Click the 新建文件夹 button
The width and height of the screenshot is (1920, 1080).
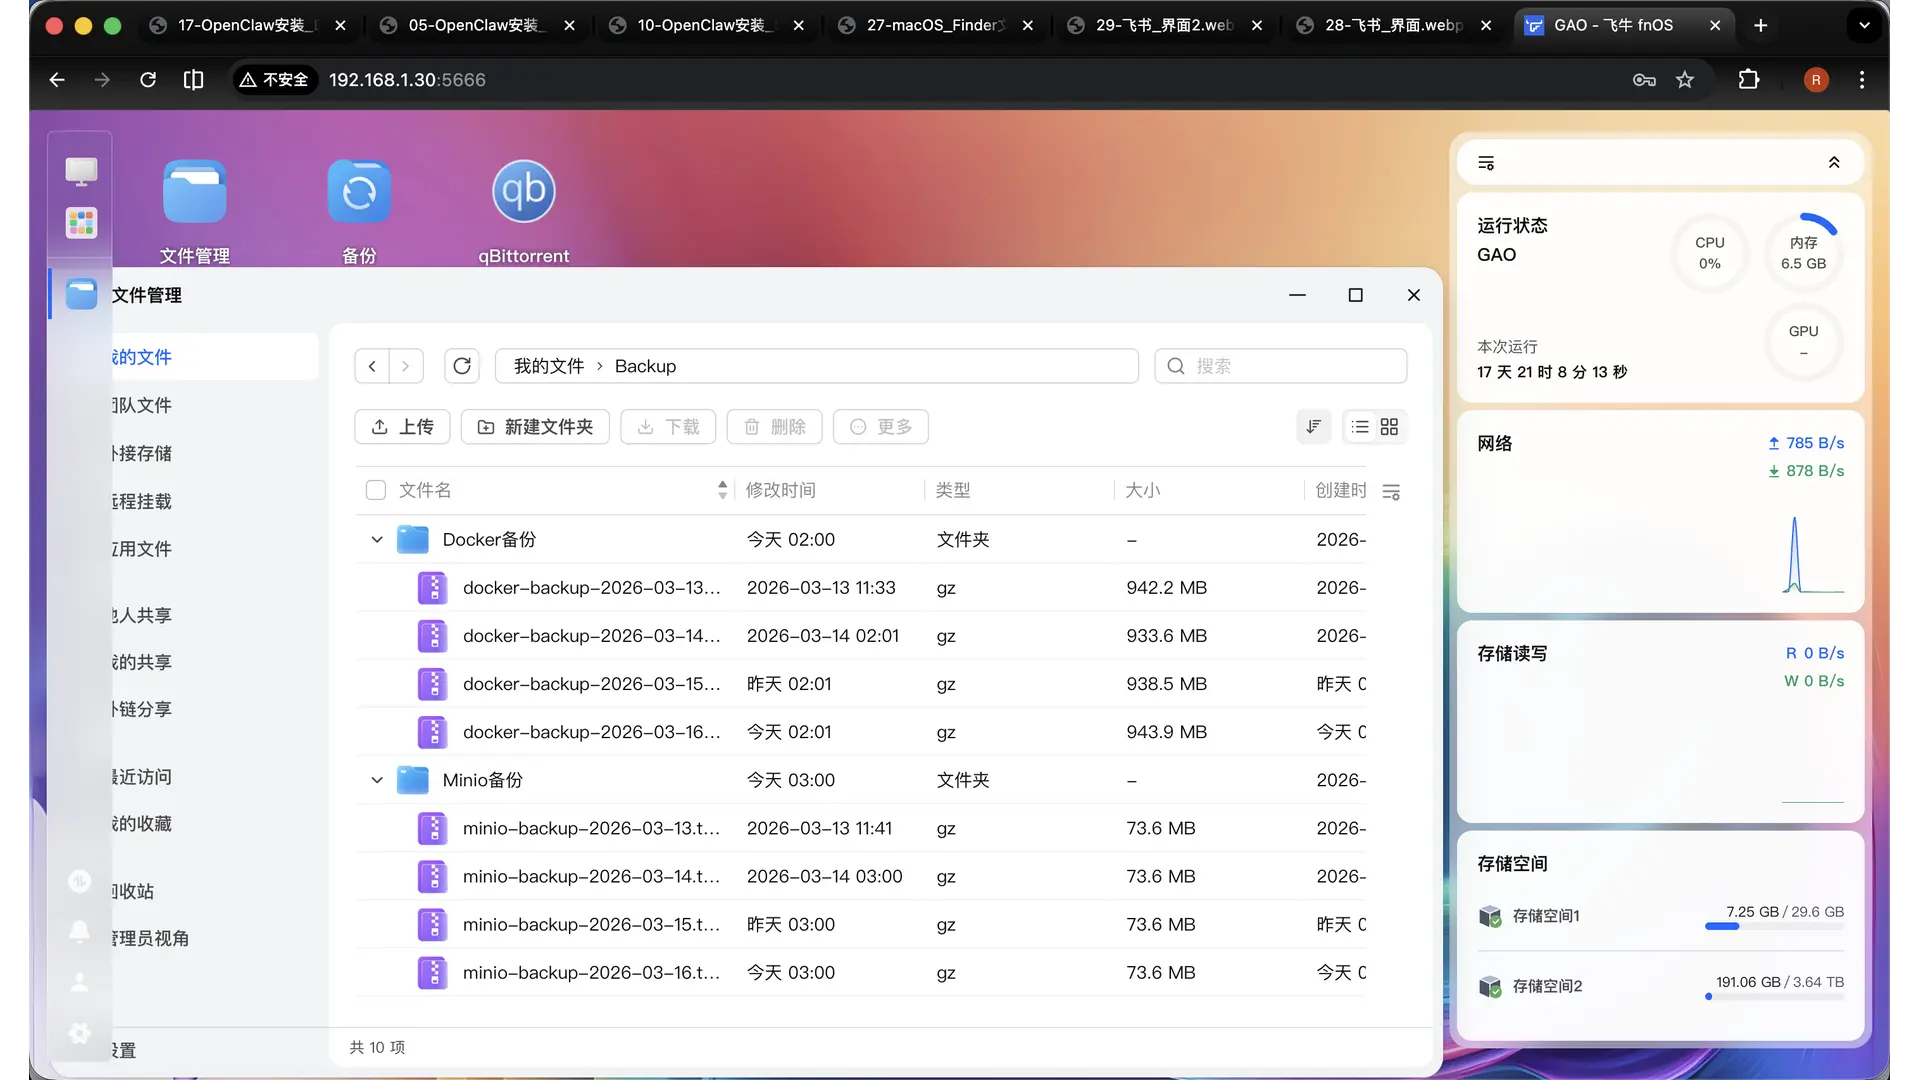pyautogui.click(x=535, y=427)
